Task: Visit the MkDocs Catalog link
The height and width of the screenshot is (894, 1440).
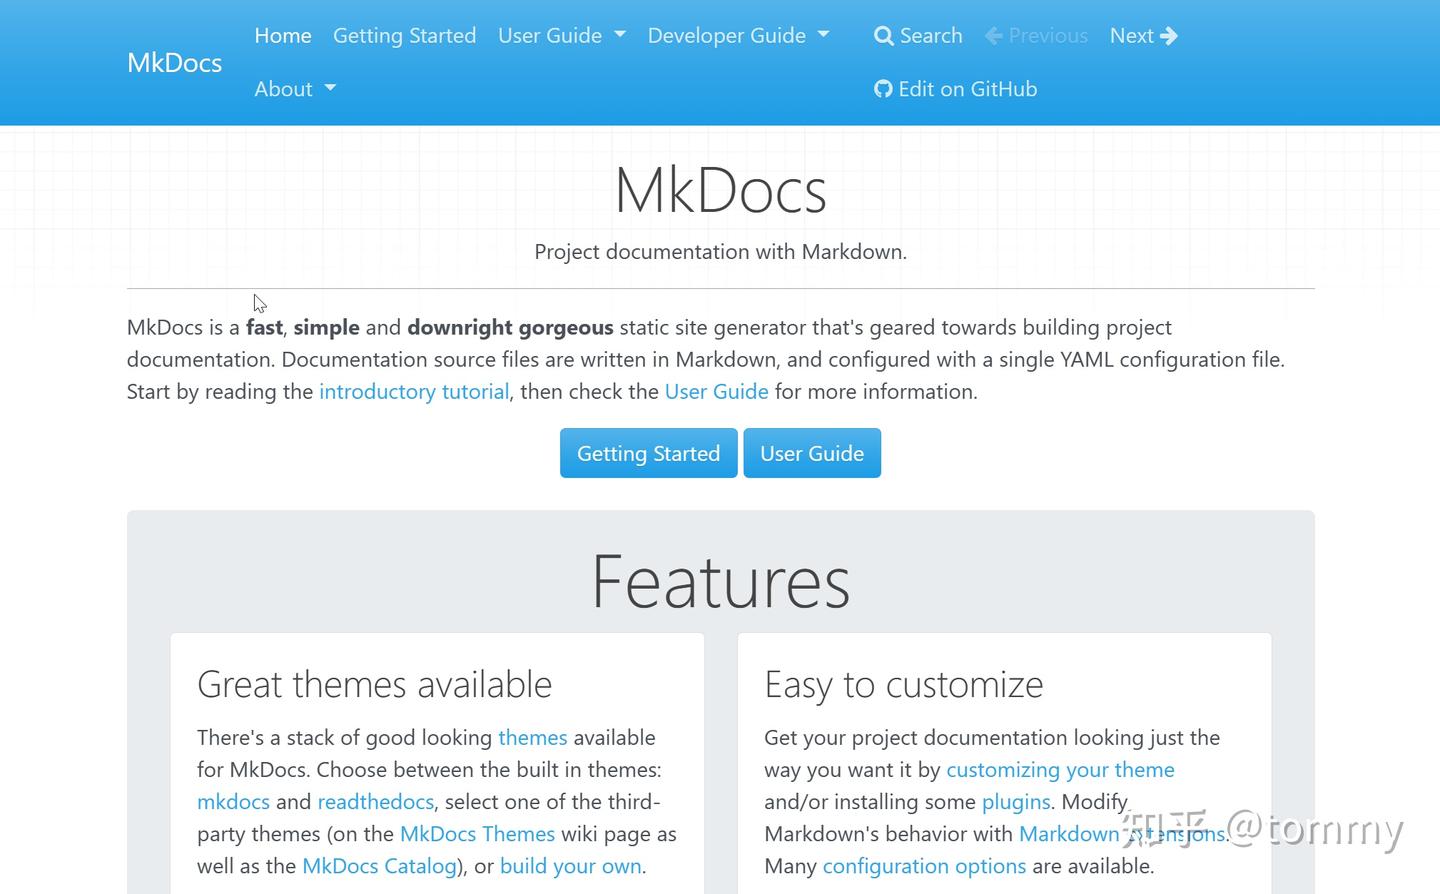Action: [x=379, y=866]
